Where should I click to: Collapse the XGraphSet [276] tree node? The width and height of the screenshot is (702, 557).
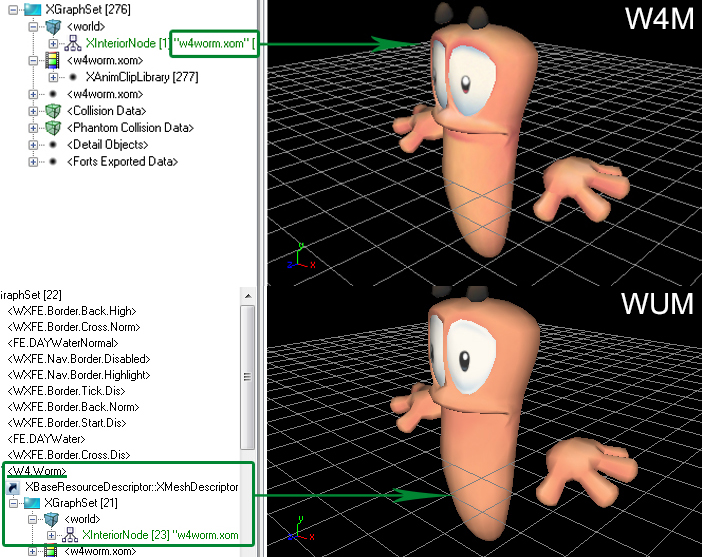coord(13,9)
